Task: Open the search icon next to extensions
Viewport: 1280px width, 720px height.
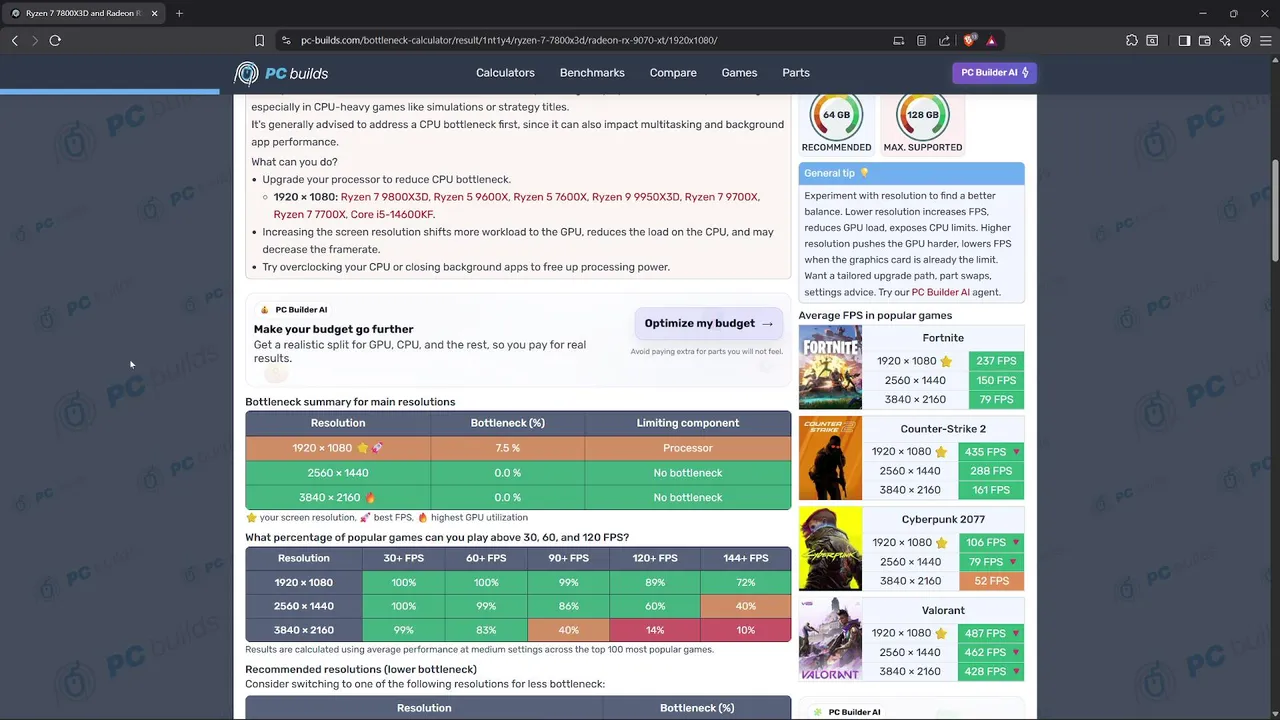Action: pos(1152,40)
